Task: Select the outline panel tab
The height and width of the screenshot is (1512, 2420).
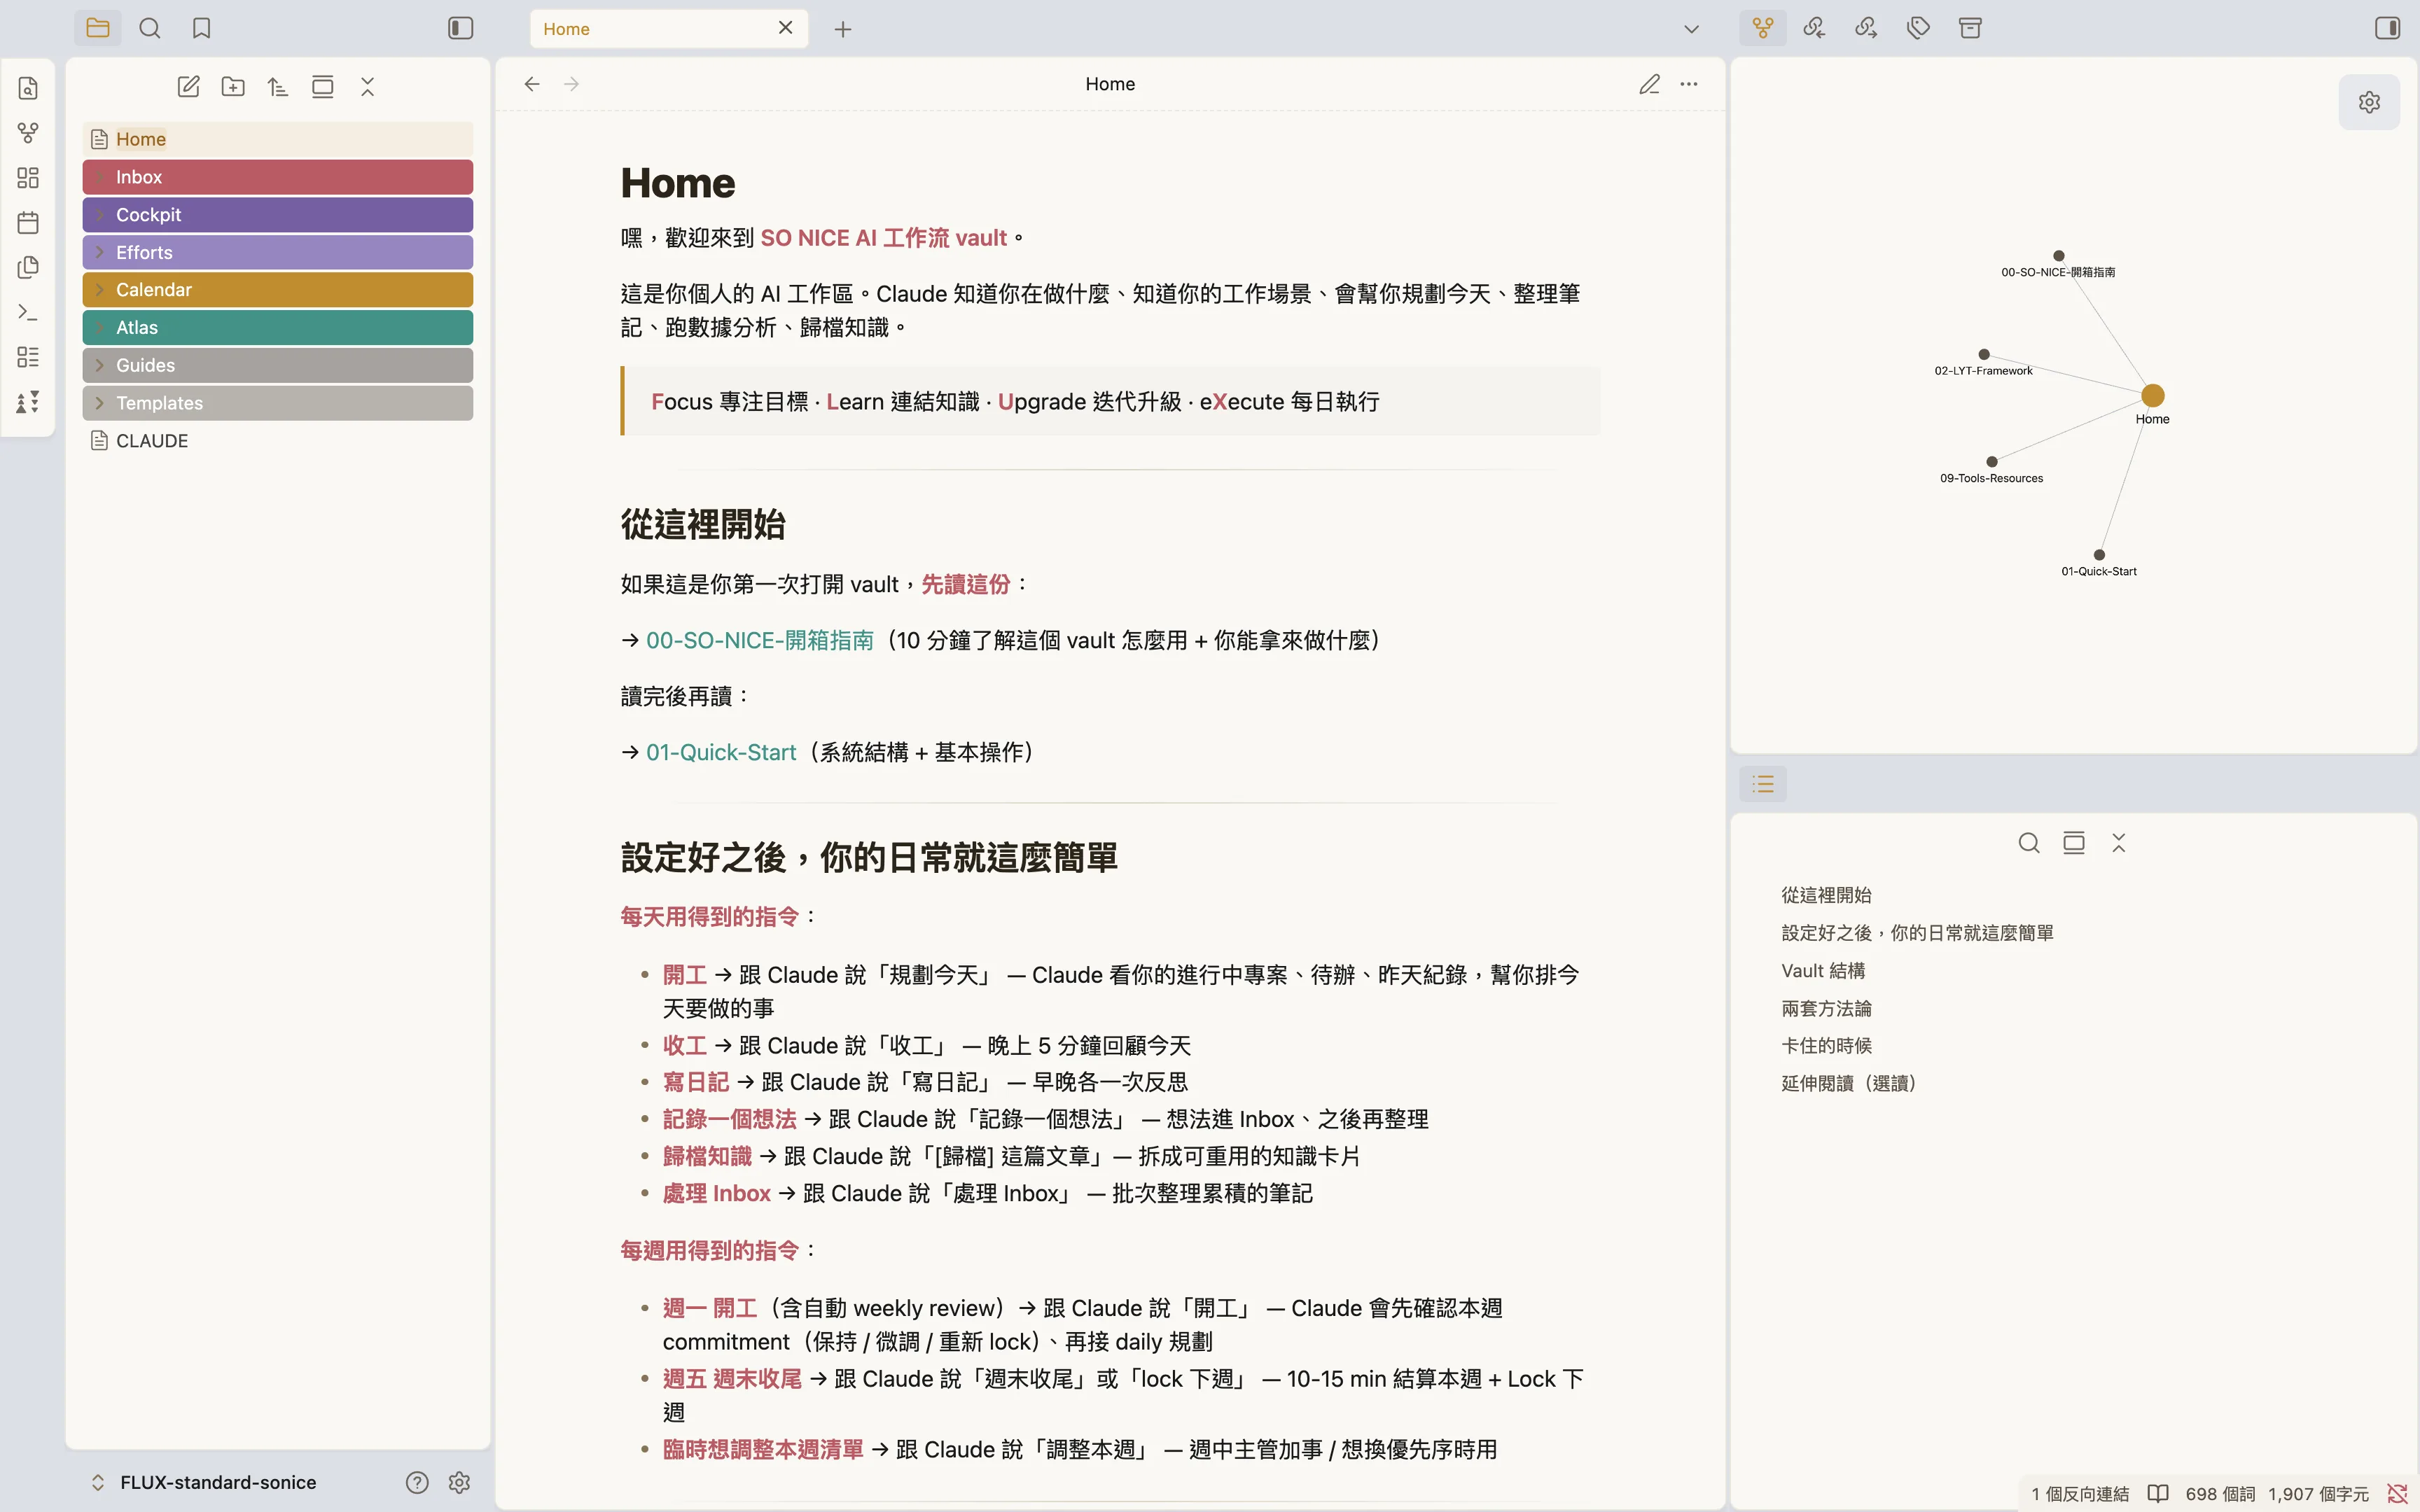Action: tap(1763, 784)
